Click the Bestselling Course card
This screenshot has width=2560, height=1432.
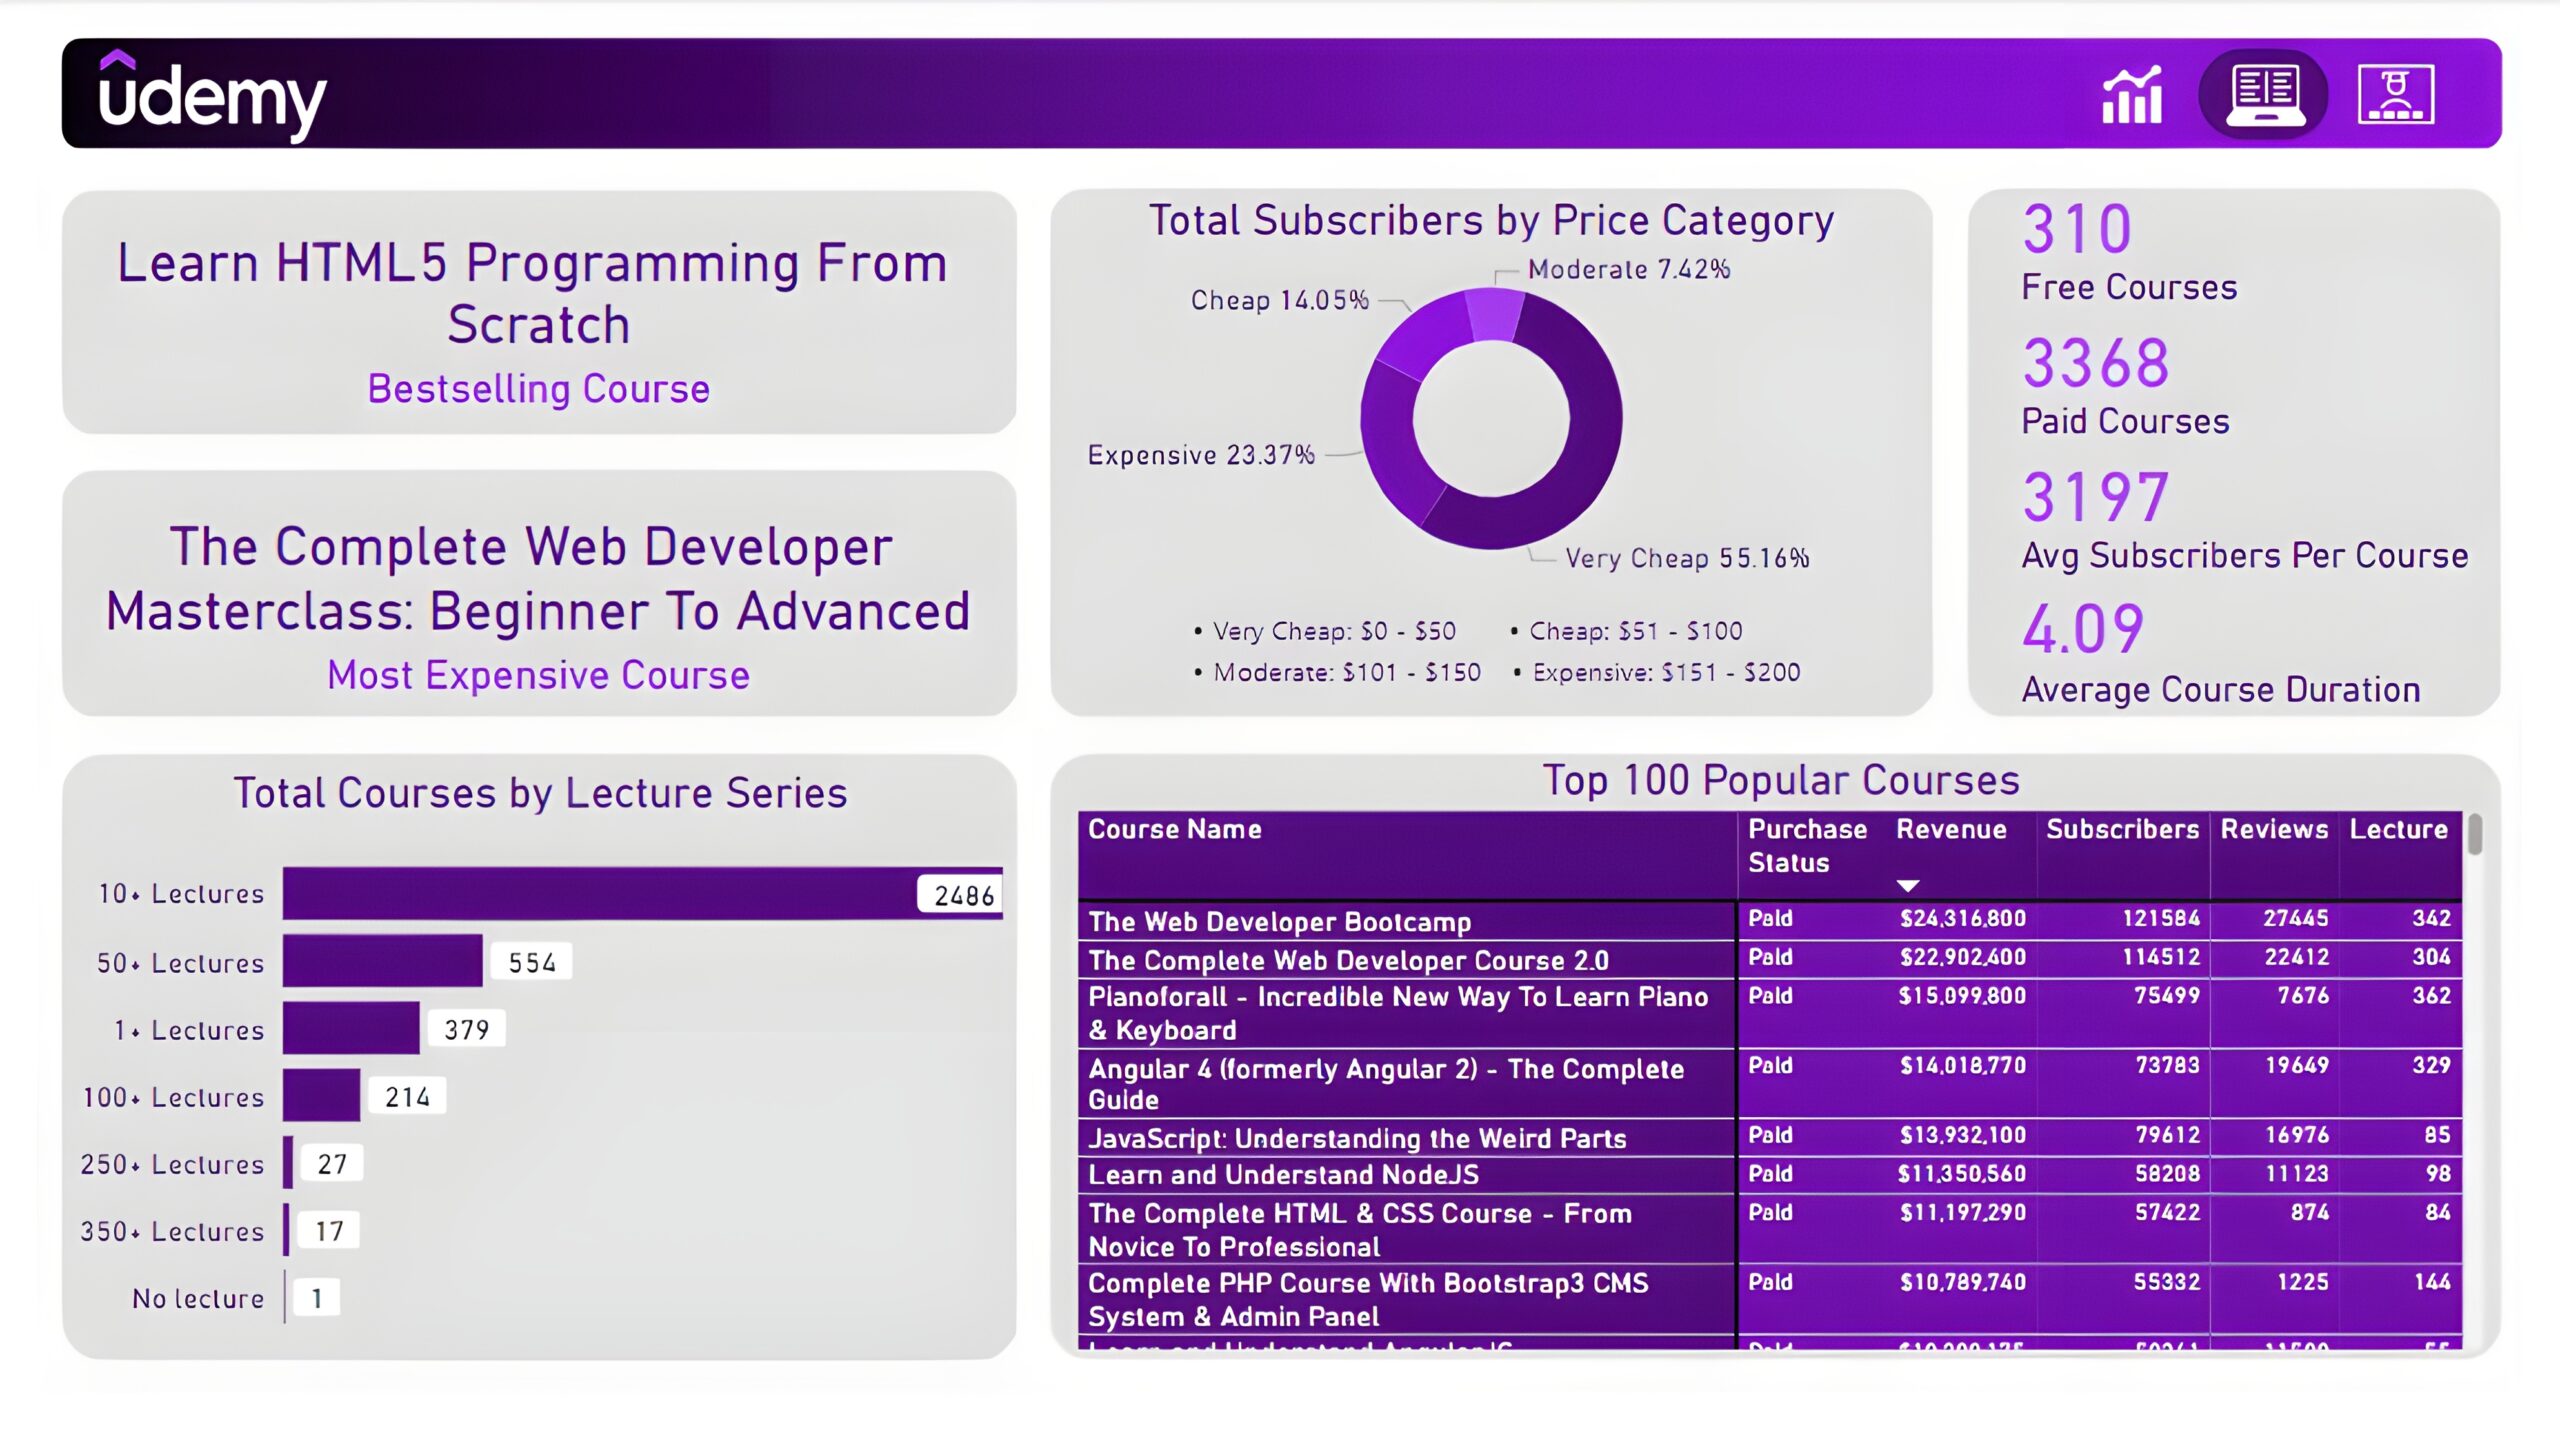click(539, 312)
